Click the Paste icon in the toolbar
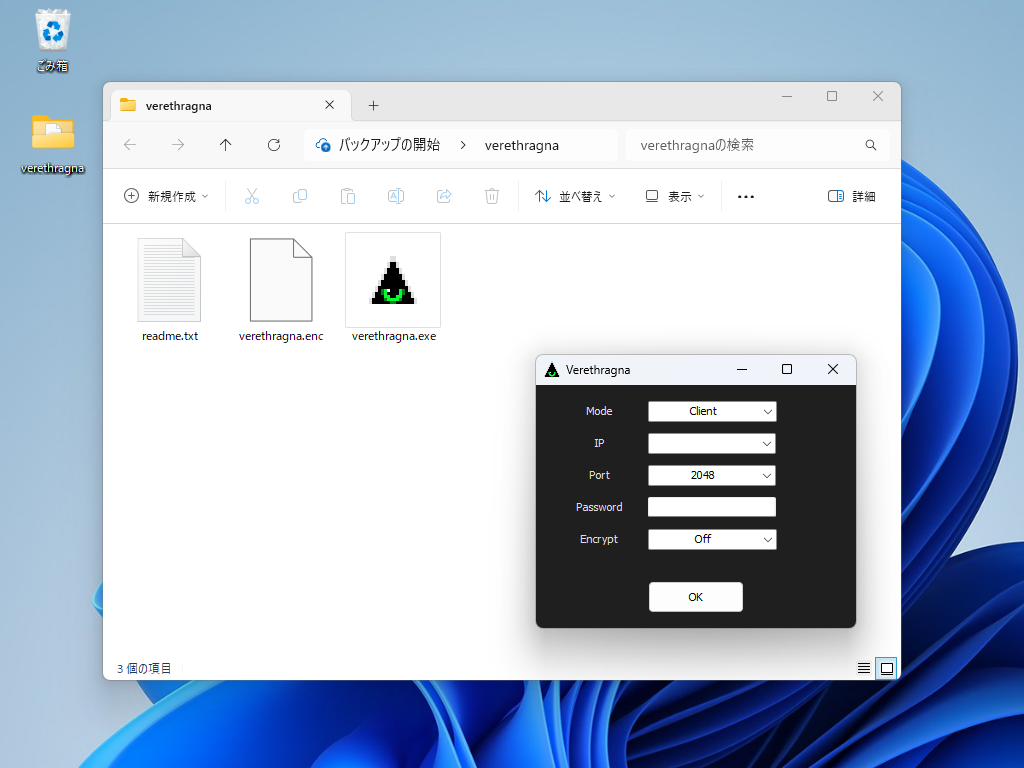 (x=347, y=196)
